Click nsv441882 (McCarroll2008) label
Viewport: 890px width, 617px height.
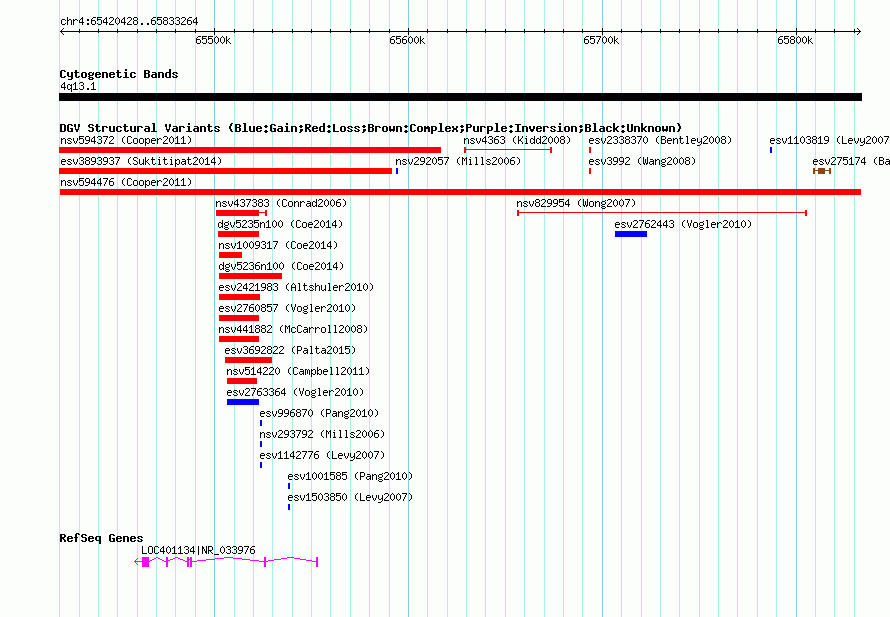pyautogui.click(x=293, y=329)
